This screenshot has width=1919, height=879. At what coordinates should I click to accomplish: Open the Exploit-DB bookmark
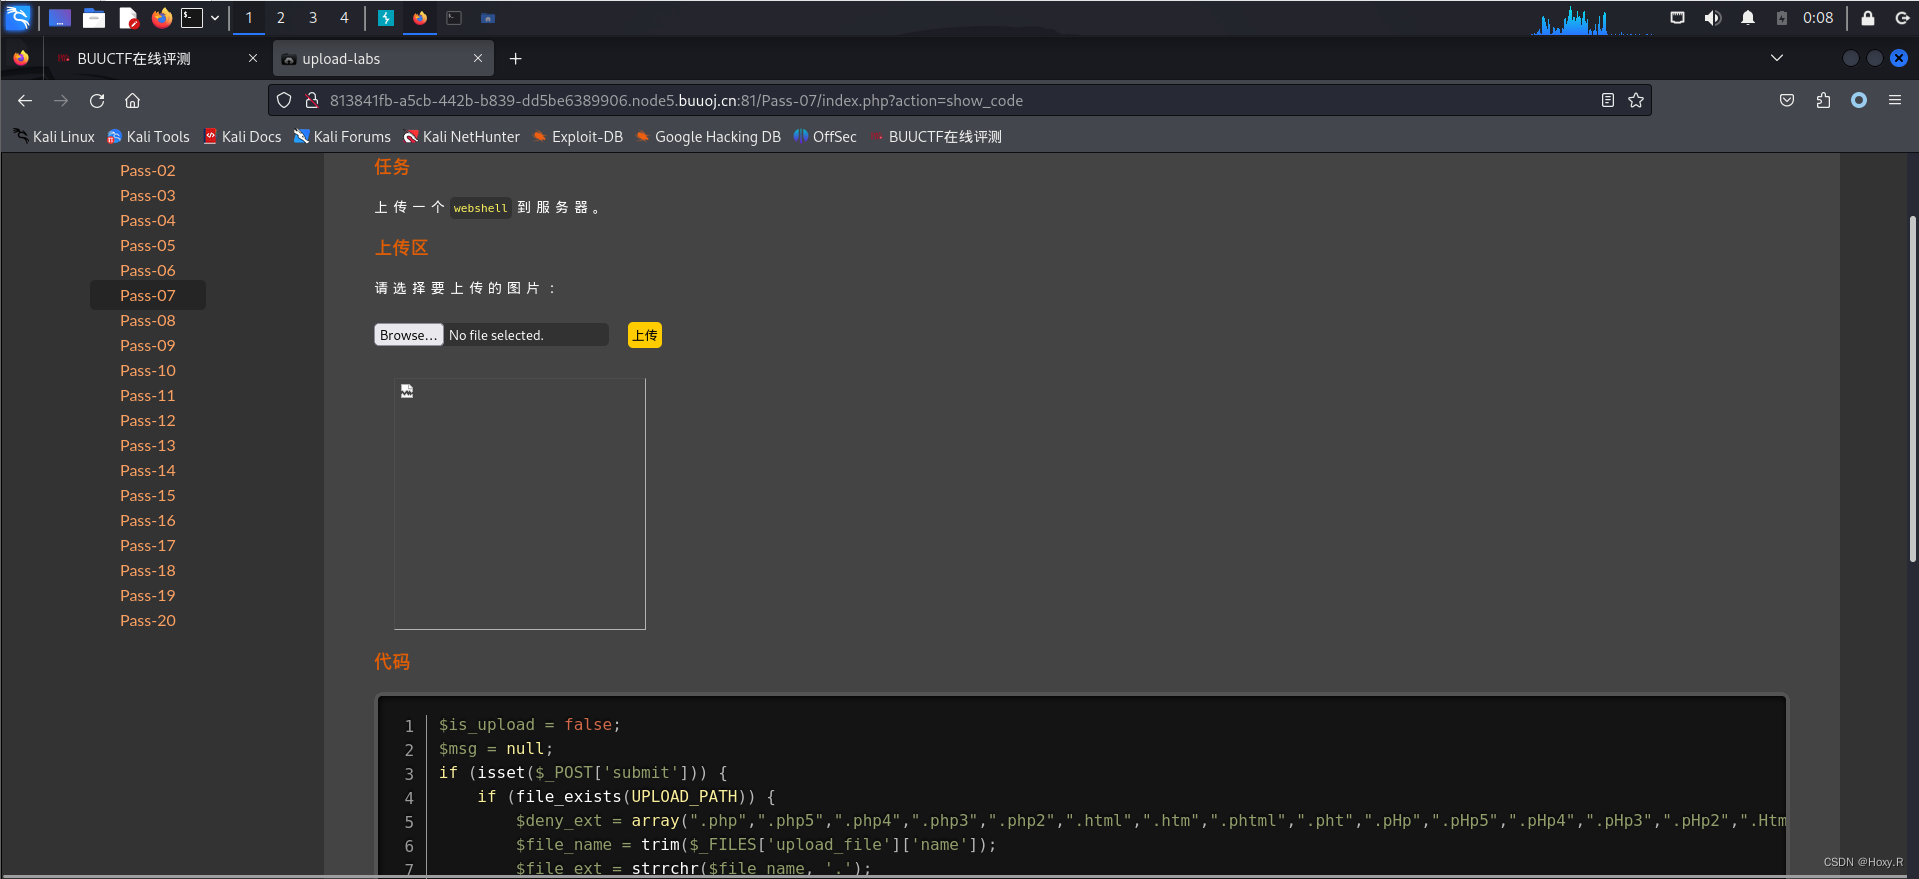click(578, 137)
